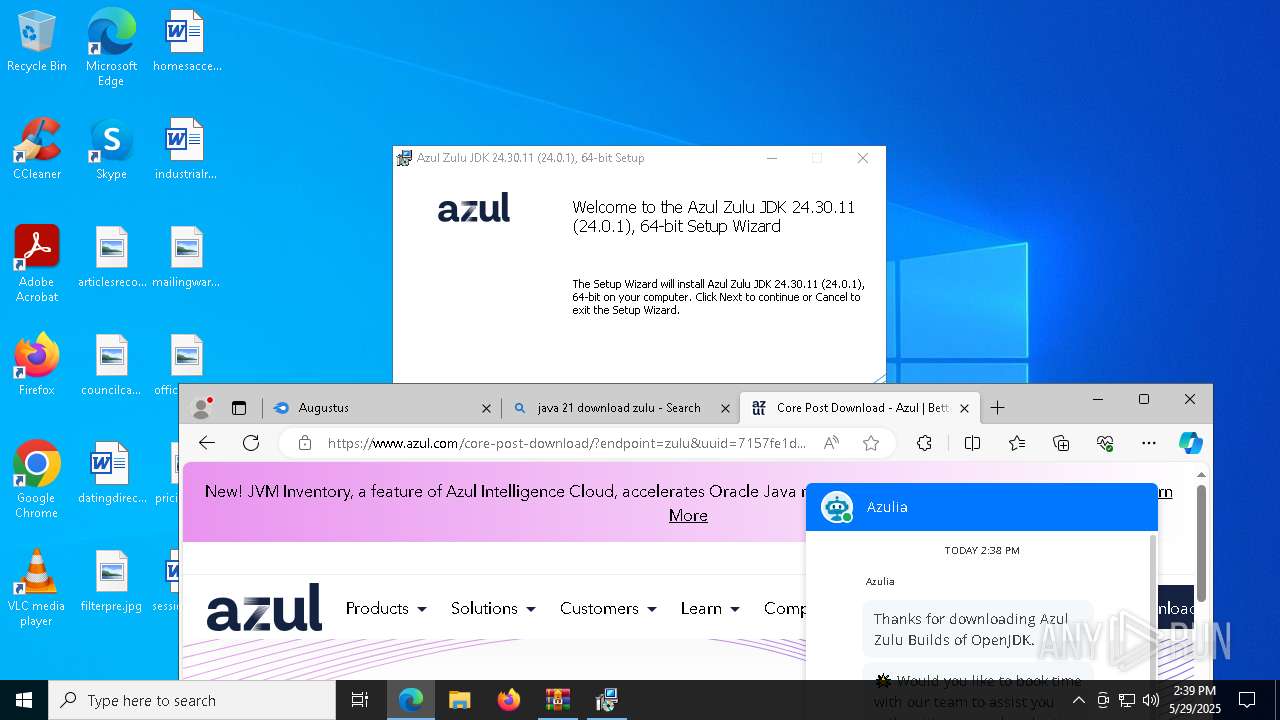This screenshot has width=1280, height=720.
Task: Launch Firefox from the desktop icon
Action: click(37, 365)
